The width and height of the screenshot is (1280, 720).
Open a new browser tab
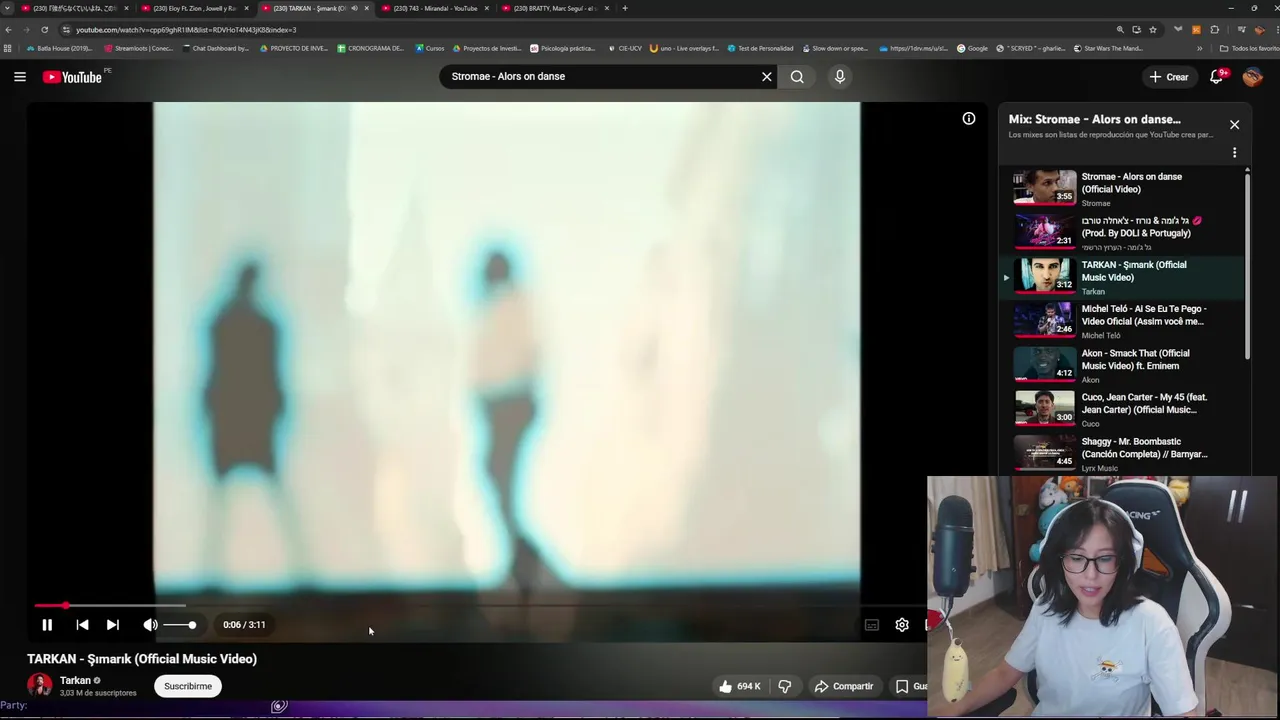click(625, 8)
